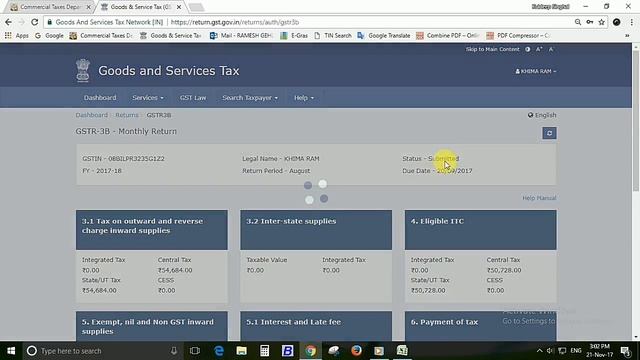
Task: Open the Google bookmark
Action: [49, 36]
